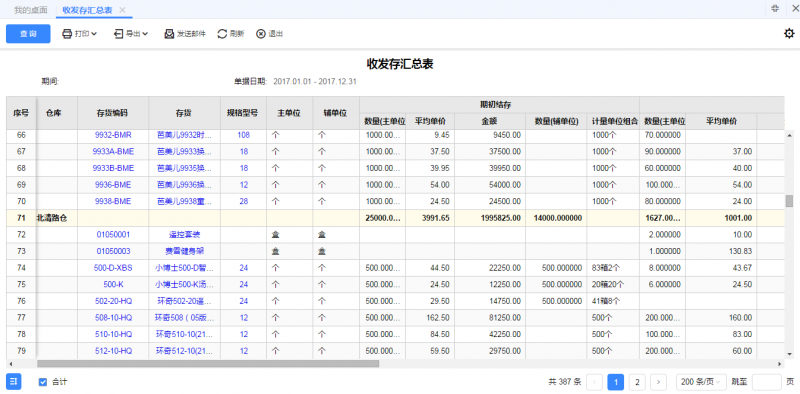Click inventory name 赛雷健身架

pyautogui.click(x=184, y=252)
